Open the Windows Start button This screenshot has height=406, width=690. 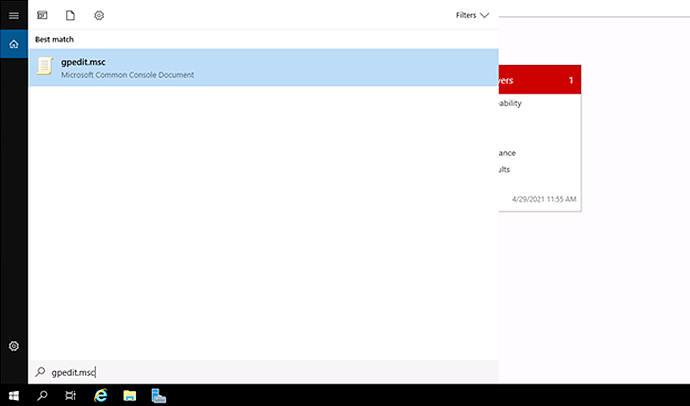coord(14,395)
